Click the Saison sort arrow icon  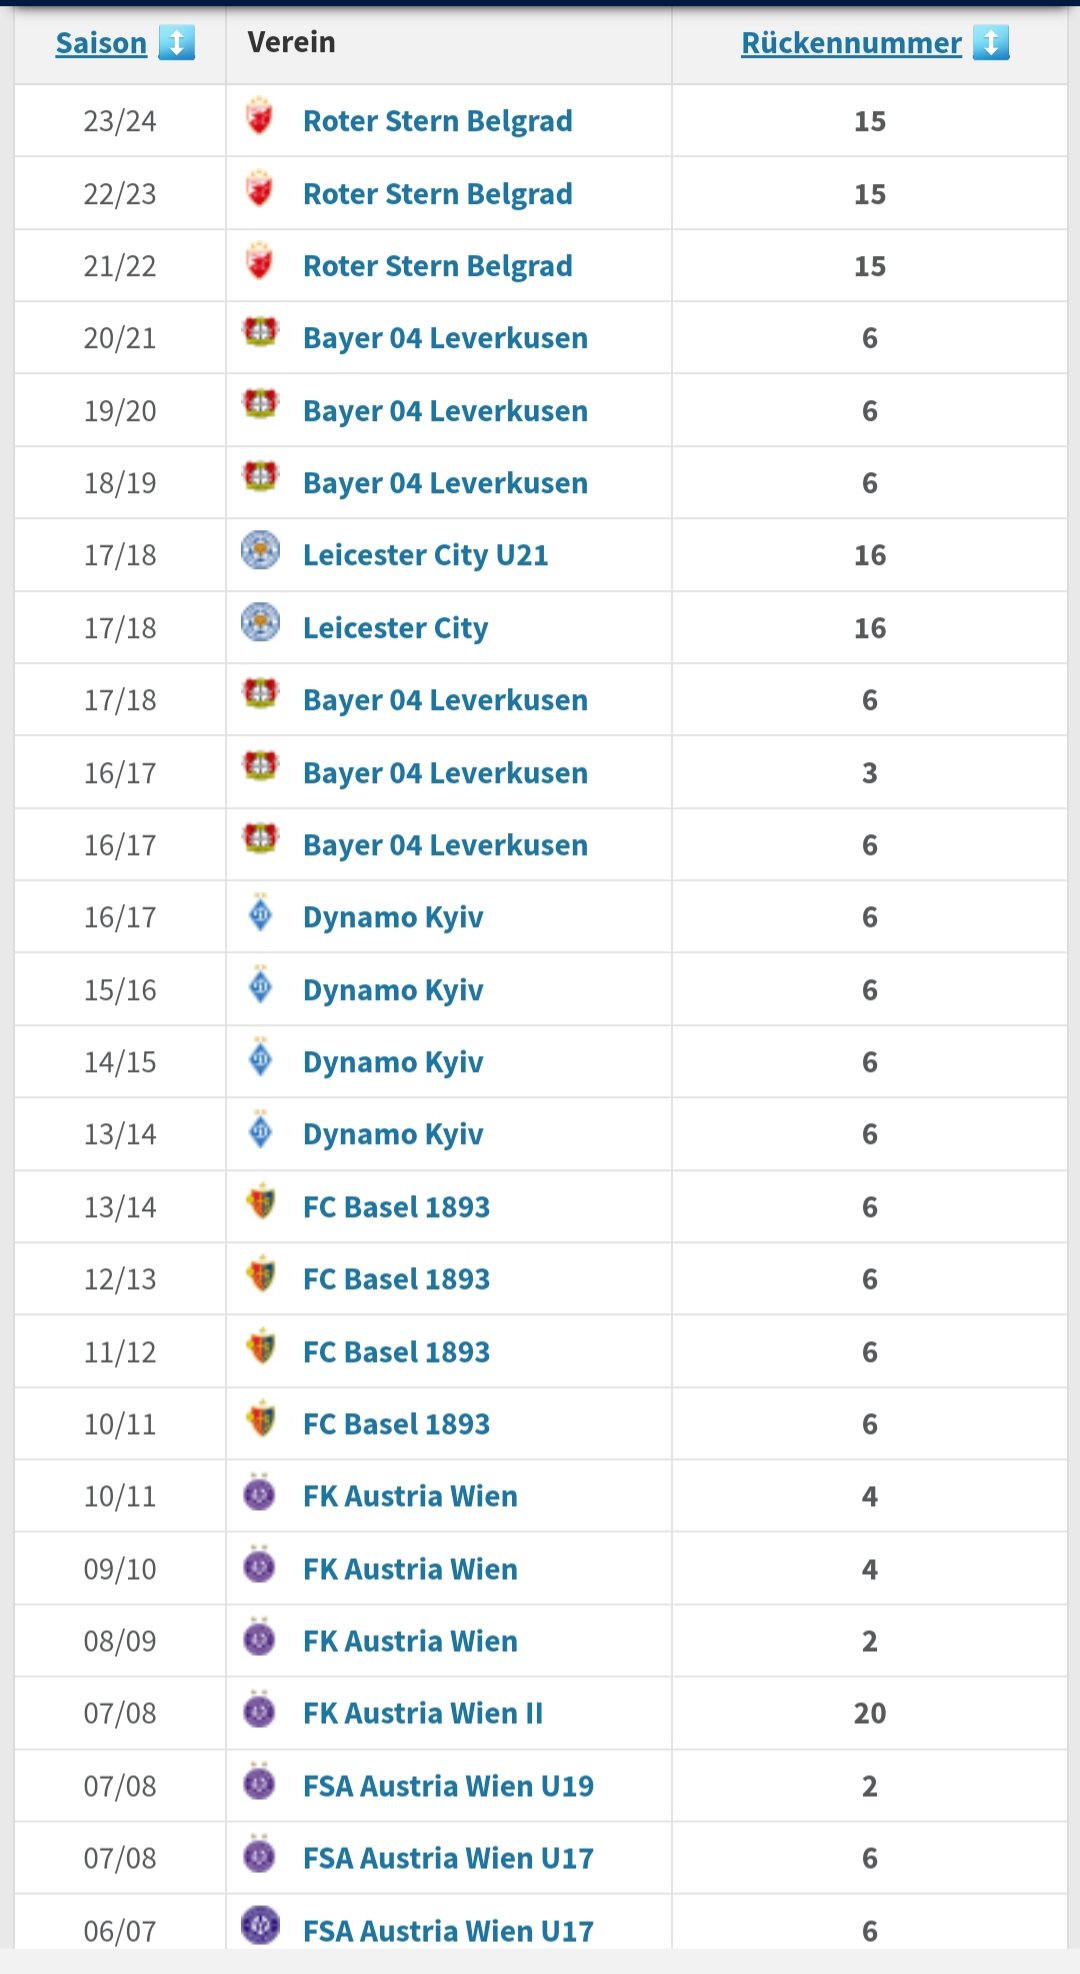click(177, 43)
